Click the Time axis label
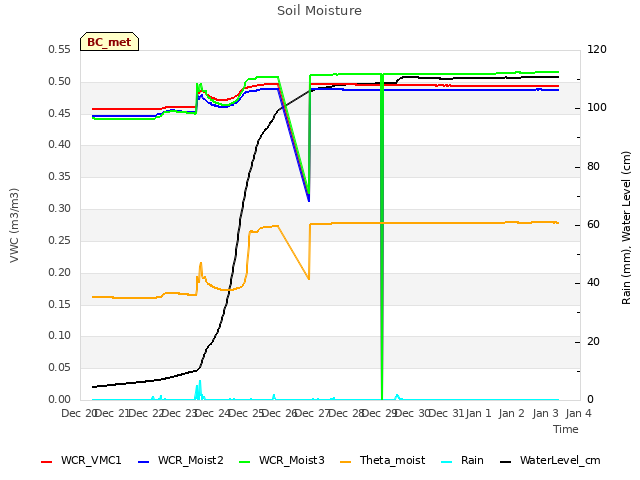 566,429
